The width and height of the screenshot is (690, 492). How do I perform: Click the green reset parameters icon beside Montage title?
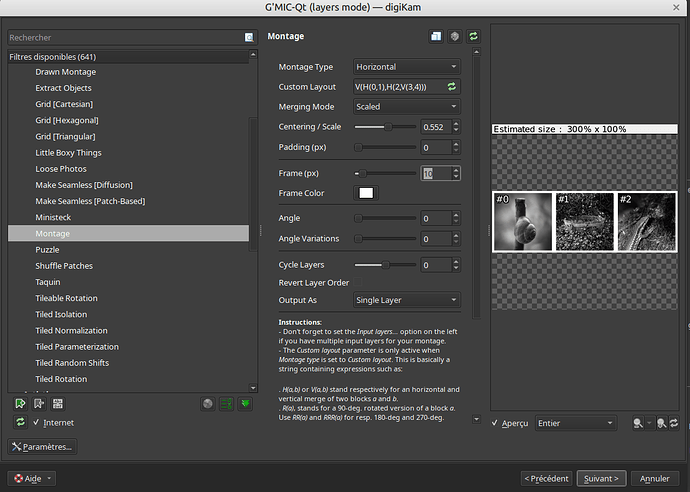(473, 36)
